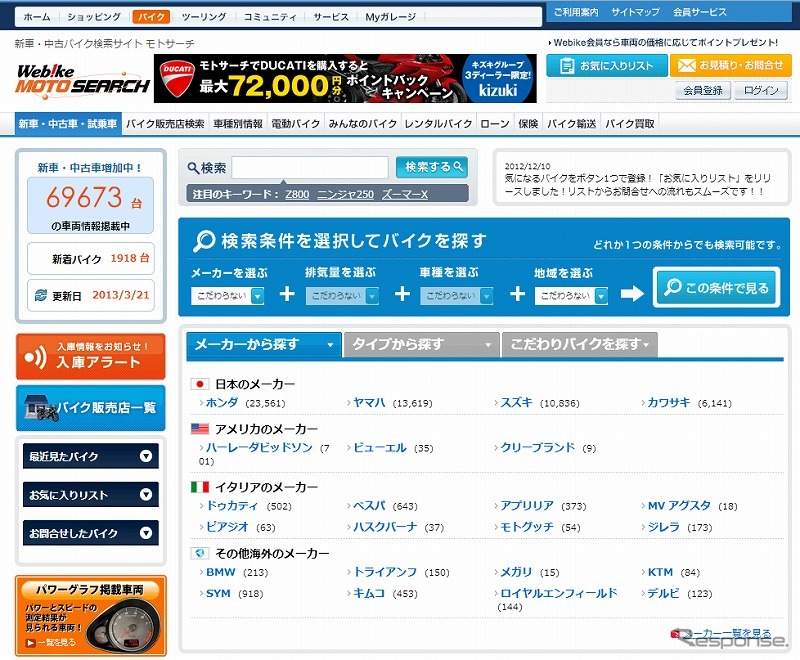This screenshot has width=800, height=660.
Task: Click the Webike Moto Search logo
Action: [x=83, y=81]
